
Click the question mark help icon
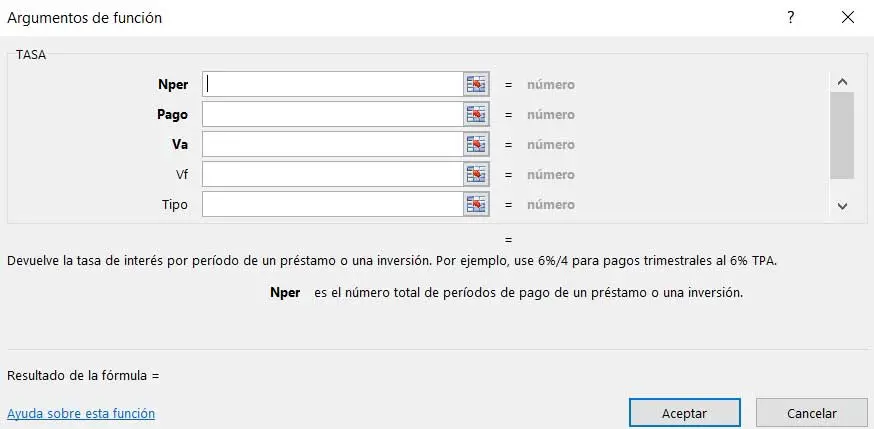790,18
